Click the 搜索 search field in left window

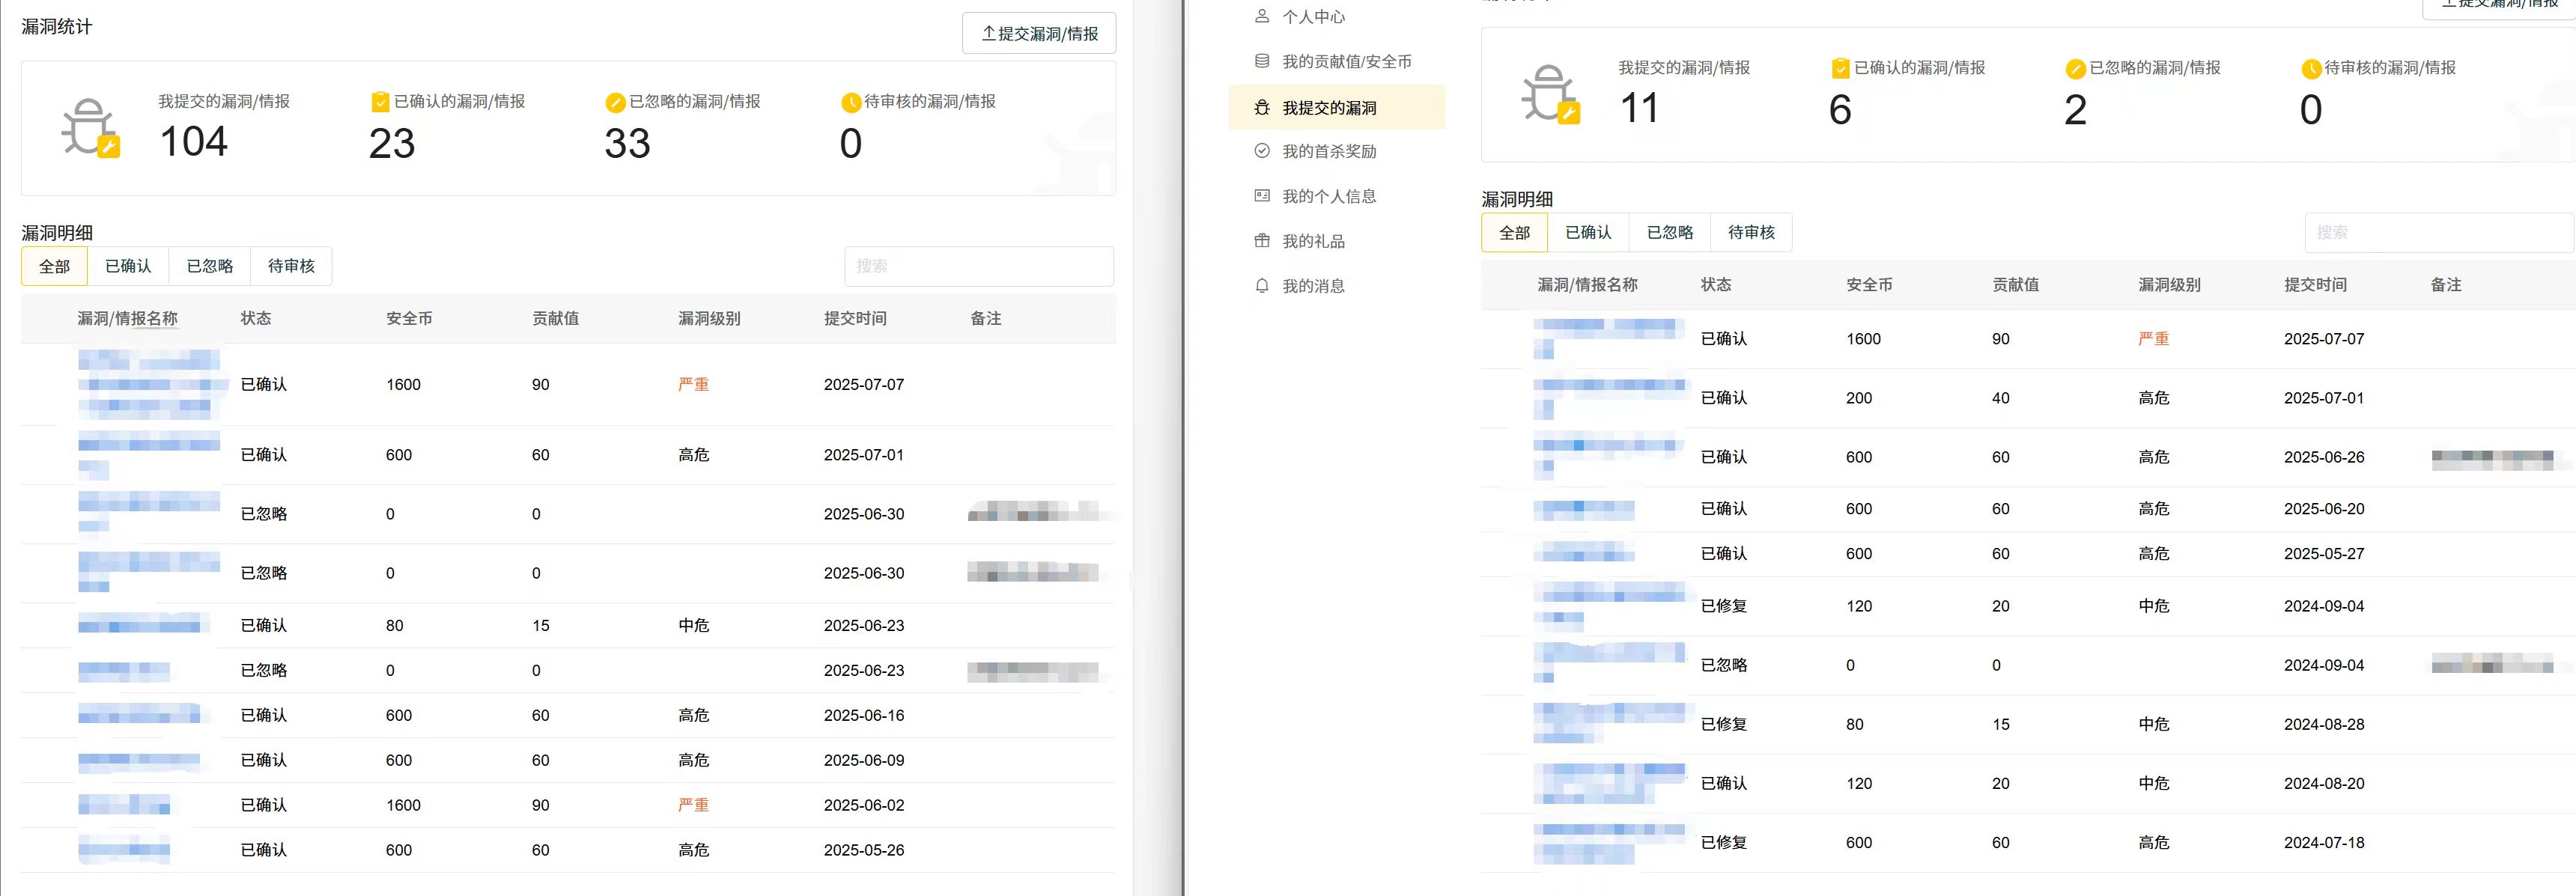coord(979,266)
